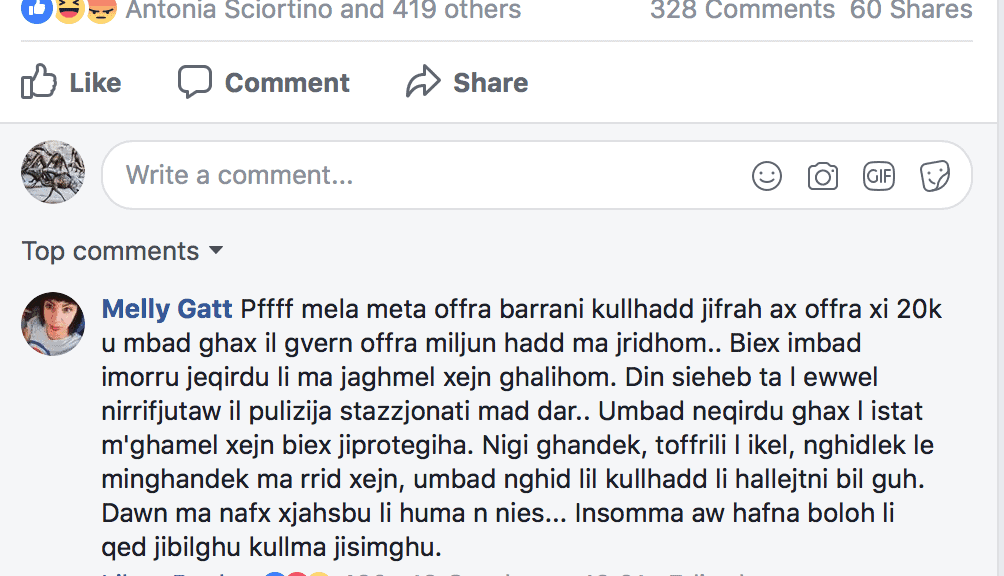Open reaction icons under Melly Gatt's comment
The image size is (1004, 576).
coord(295,573)
